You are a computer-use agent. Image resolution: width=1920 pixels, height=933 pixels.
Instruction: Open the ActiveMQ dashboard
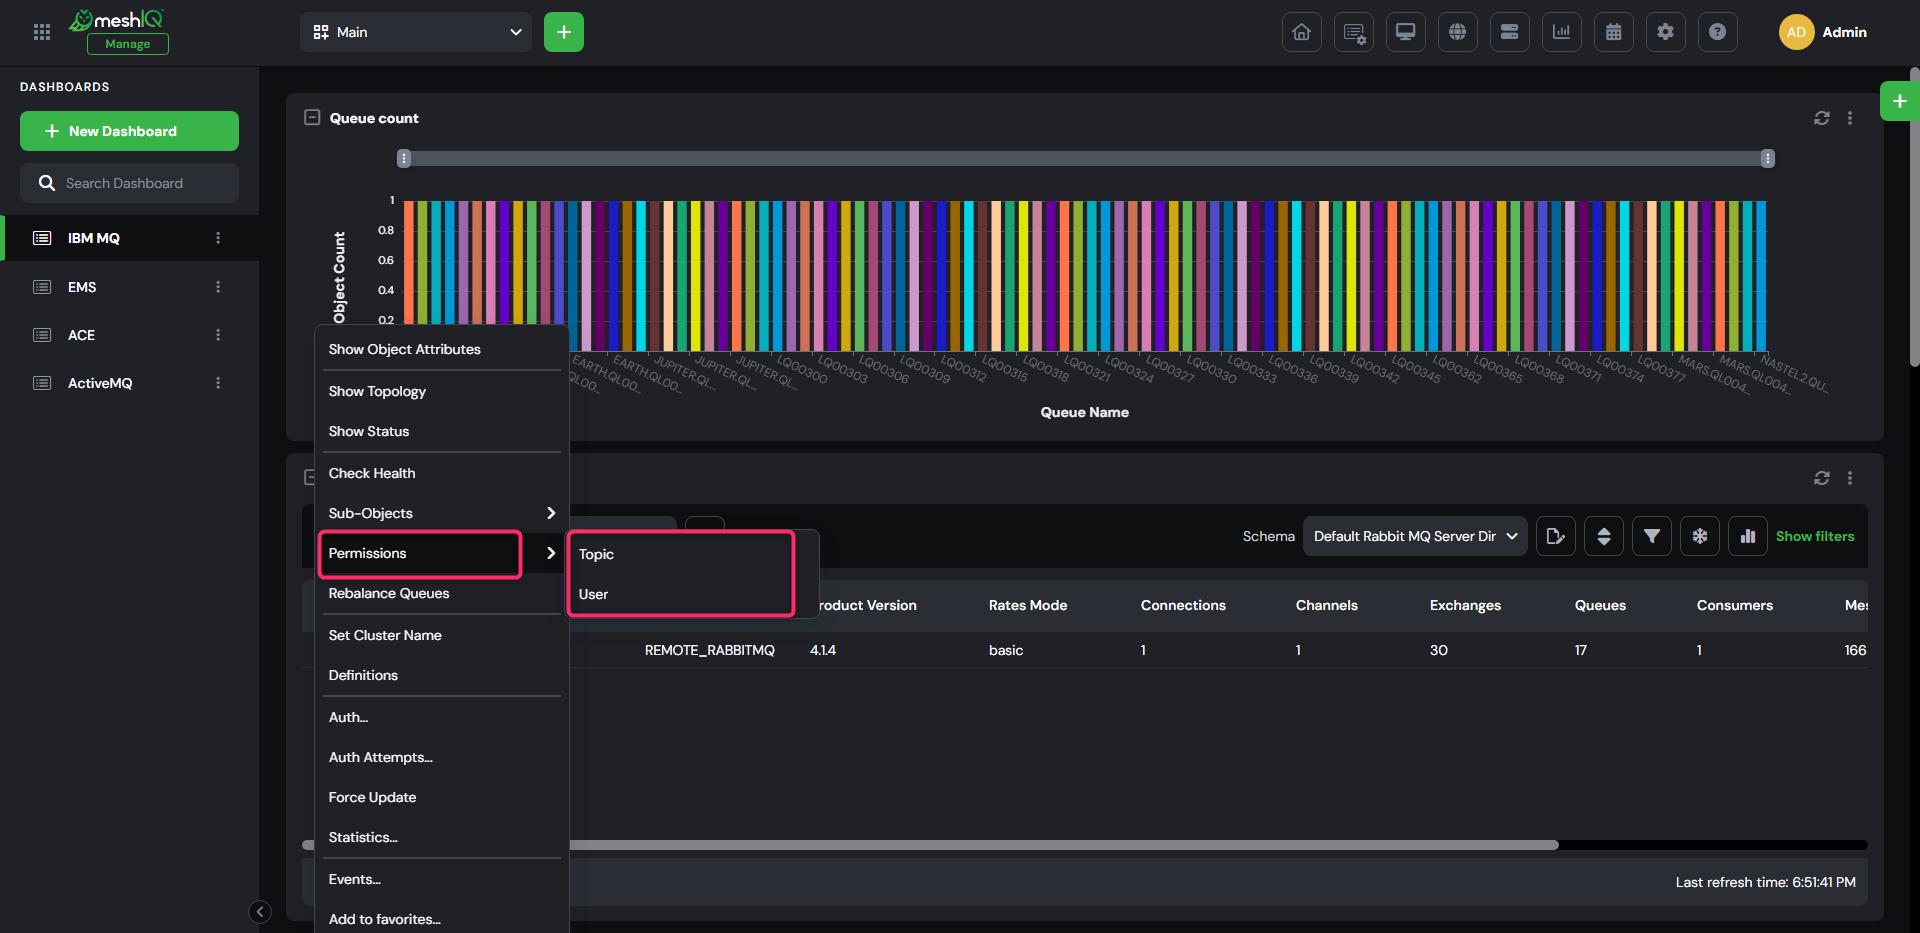pyautogui.click(x=100, y=383)
